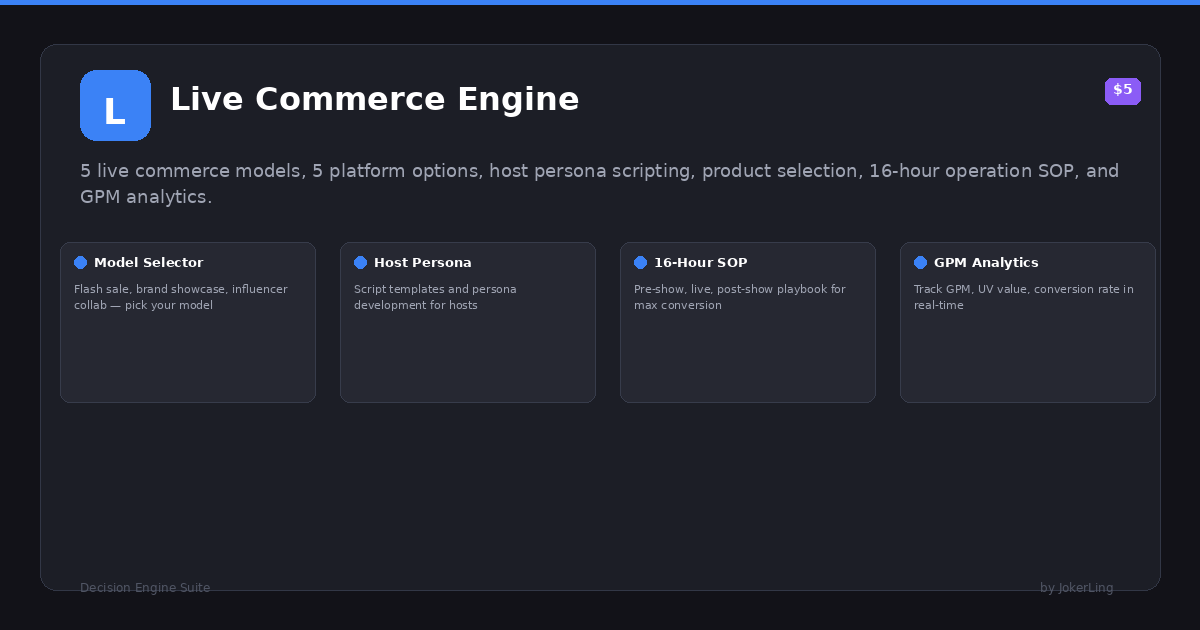
Task: Click the $5 price badge
Action: click(x=1123, y=91)
